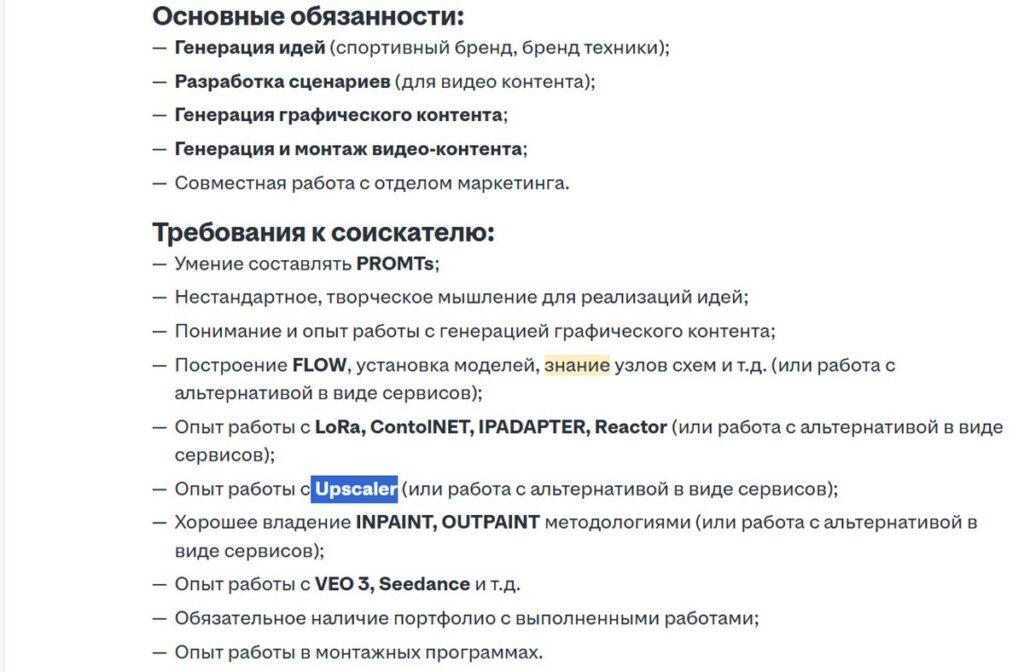The height and width of the screenshot is (672, 1024).
Task: Click the bold word OUTPAINT
Action: point(490,522)
